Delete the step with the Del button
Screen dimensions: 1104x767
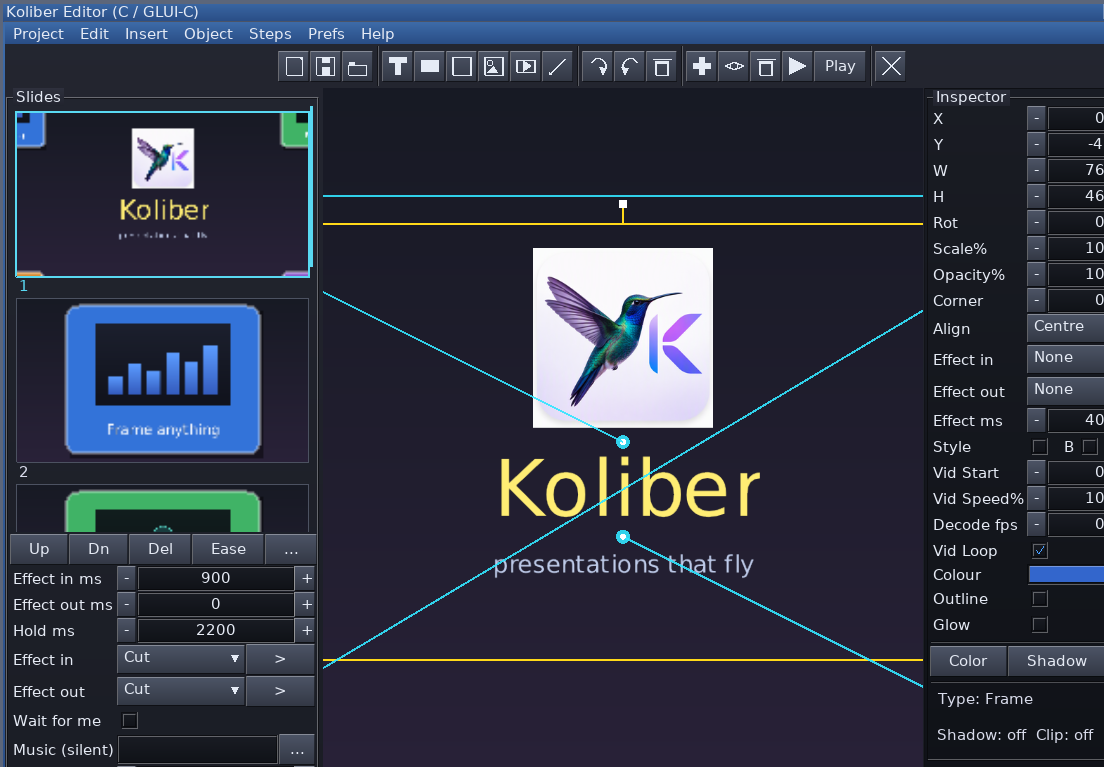click(x=161, y=549)
